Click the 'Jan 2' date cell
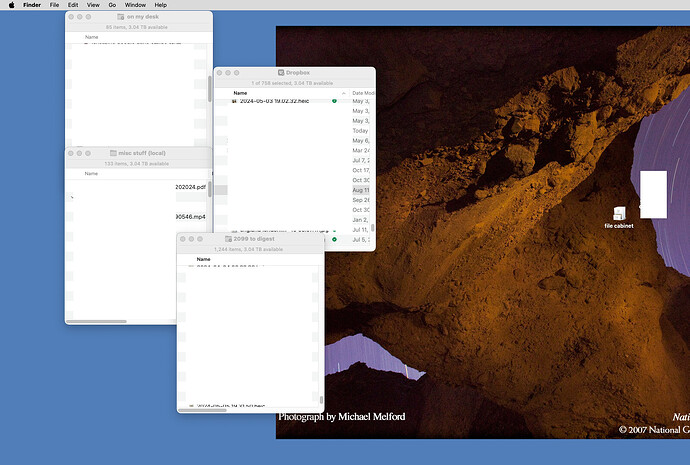 [x=360, y=220]
